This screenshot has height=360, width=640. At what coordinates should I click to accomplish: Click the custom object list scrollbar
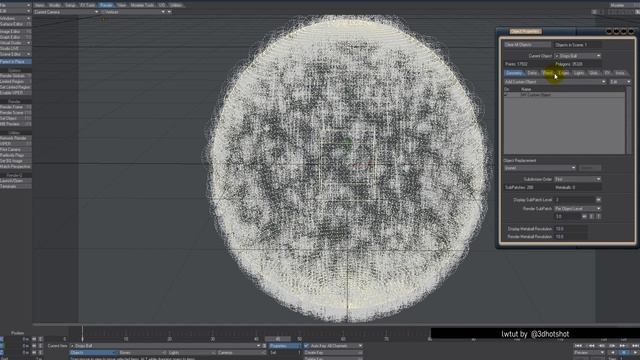point(628,120)
